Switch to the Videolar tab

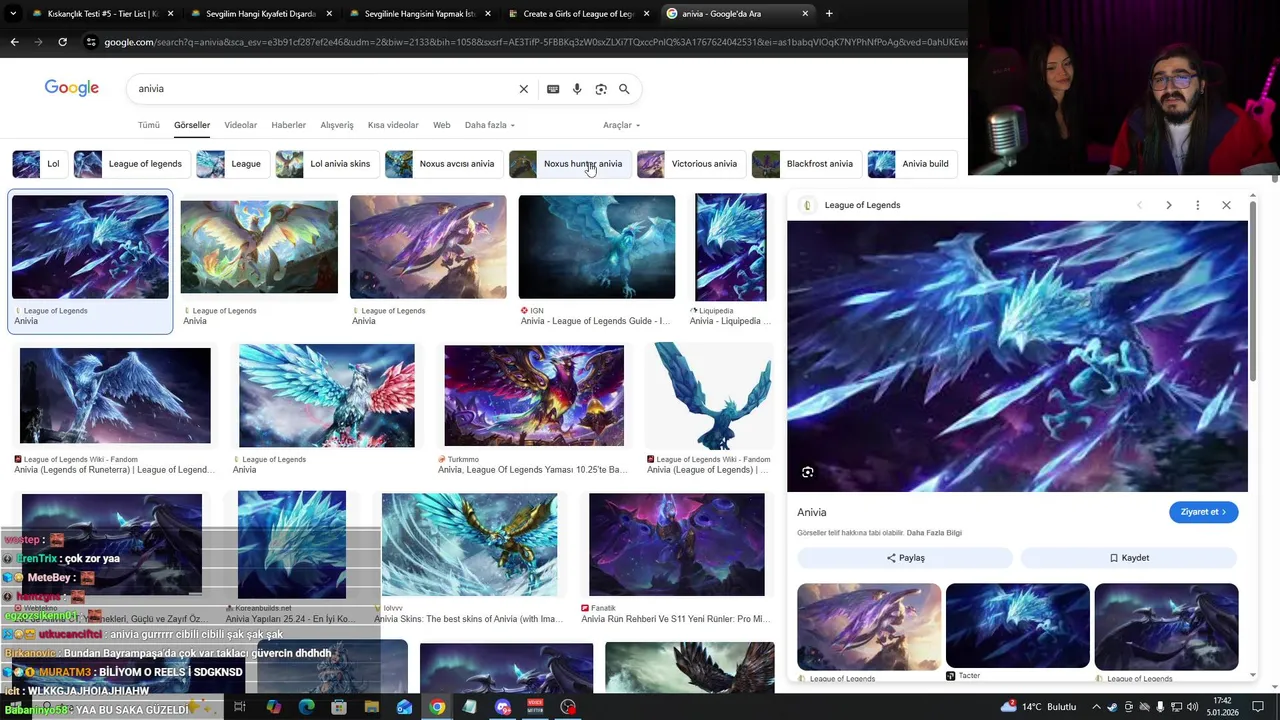tap(241, 125)
